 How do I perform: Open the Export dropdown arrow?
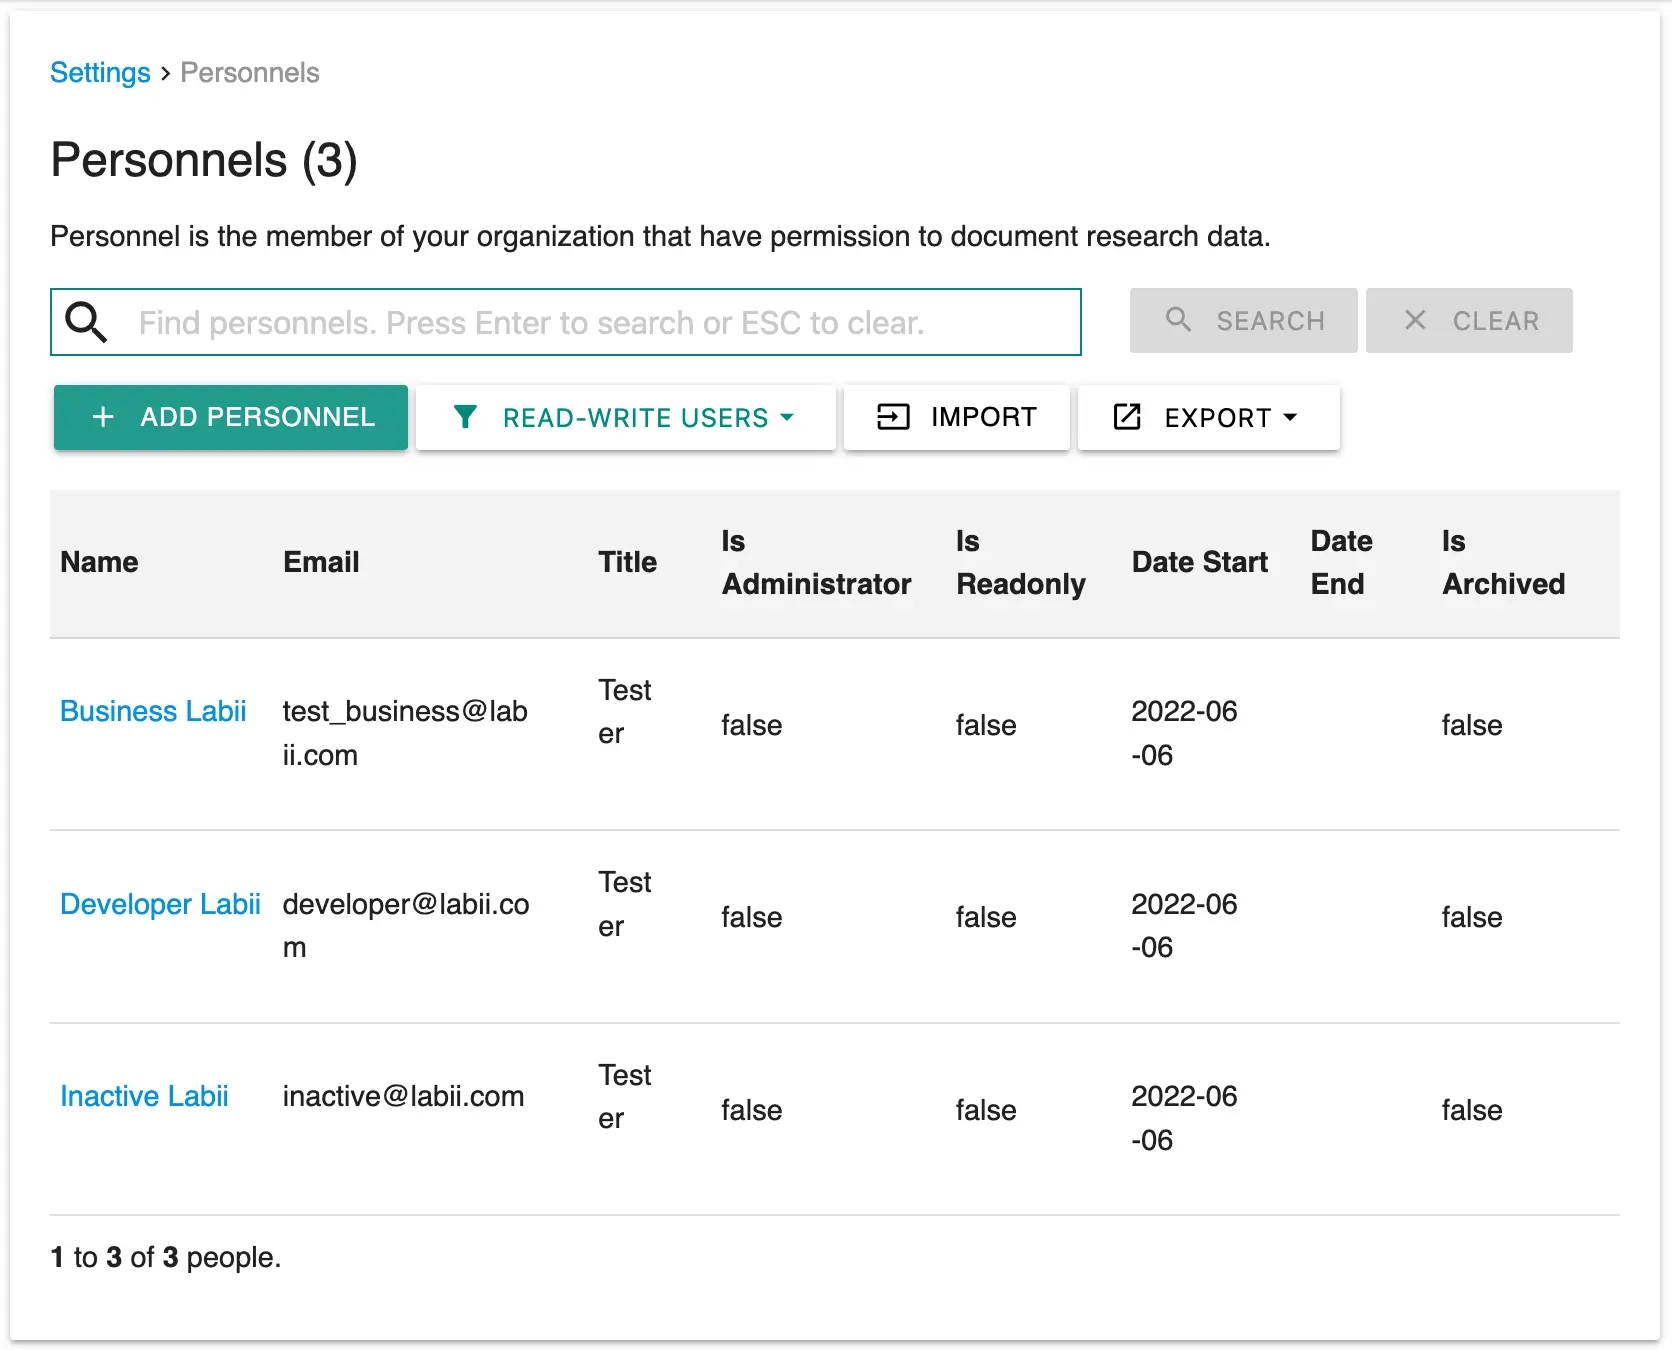[1290, 417]
